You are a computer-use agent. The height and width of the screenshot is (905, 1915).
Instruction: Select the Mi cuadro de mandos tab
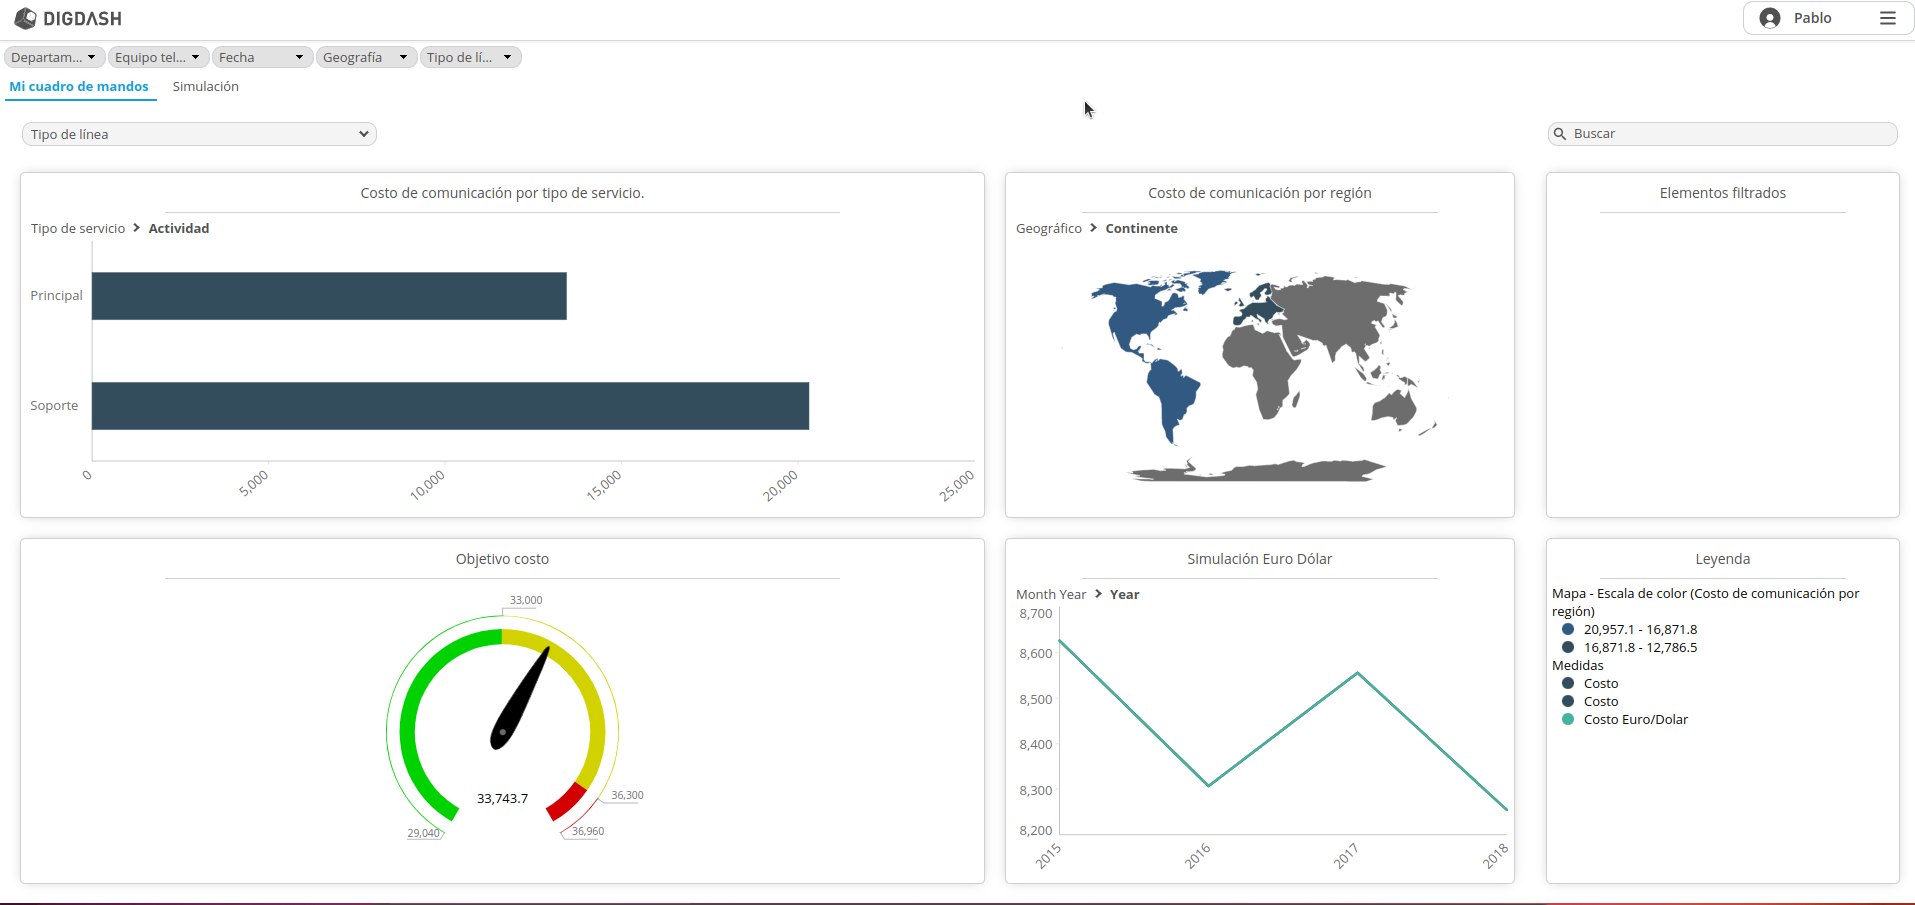[79, 87]
